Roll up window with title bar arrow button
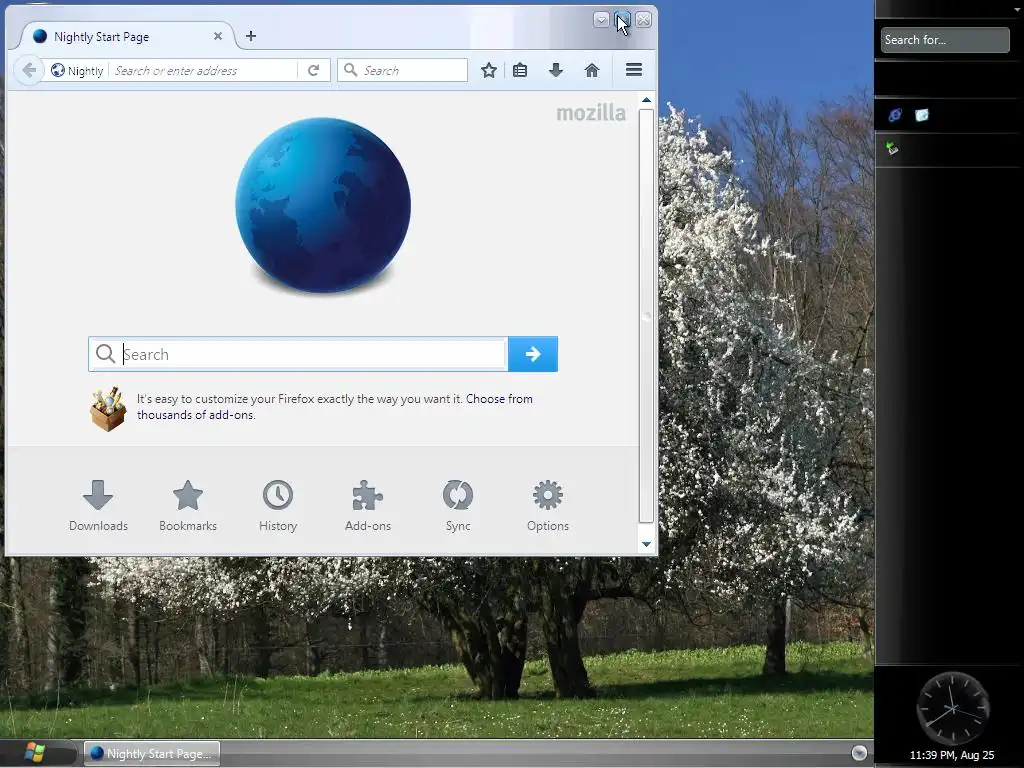Image resolution: width=1024 pixels, height=768 pixels. click(601, 20)
